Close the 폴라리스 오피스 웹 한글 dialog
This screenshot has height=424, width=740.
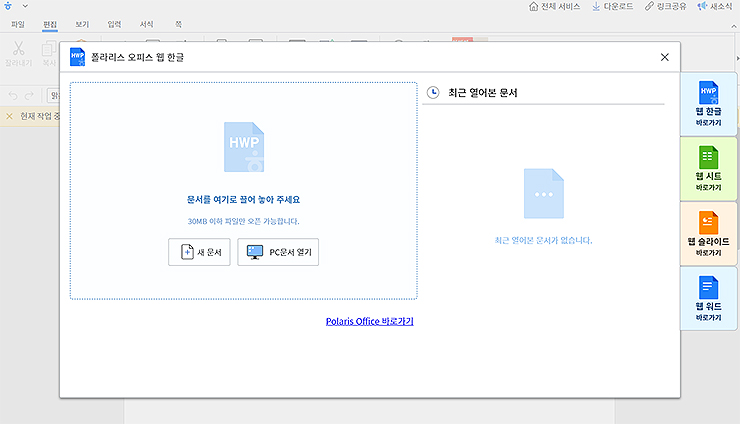pos(664,57)
